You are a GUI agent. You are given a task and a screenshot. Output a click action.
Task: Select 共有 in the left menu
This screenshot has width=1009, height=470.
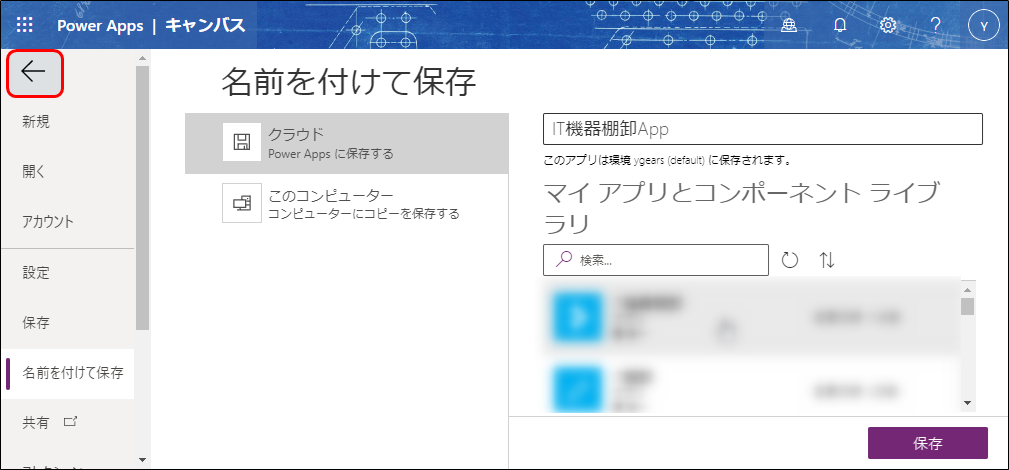point(35,423)
